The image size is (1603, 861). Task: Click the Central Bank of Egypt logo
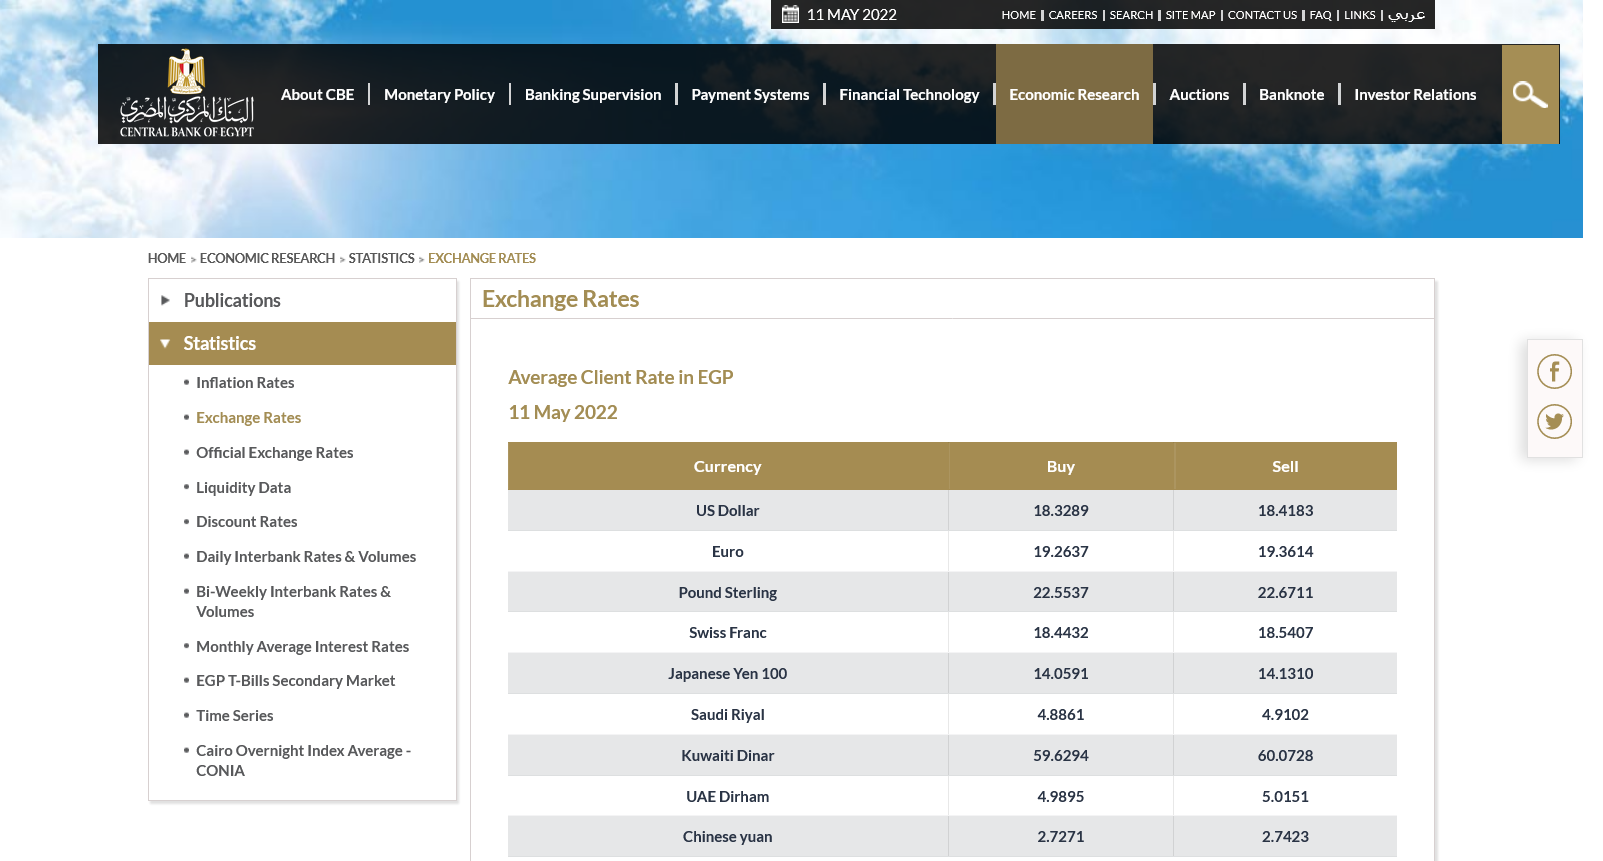click(187, 94)
